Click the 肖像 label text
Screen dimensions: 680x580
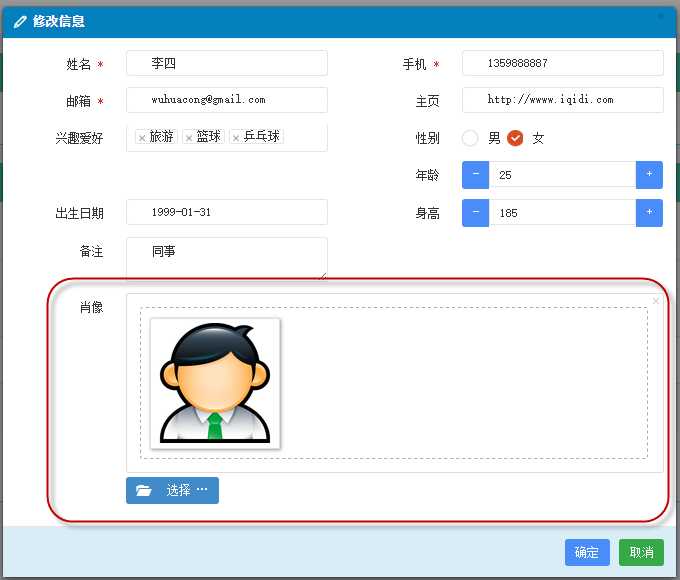92,307
